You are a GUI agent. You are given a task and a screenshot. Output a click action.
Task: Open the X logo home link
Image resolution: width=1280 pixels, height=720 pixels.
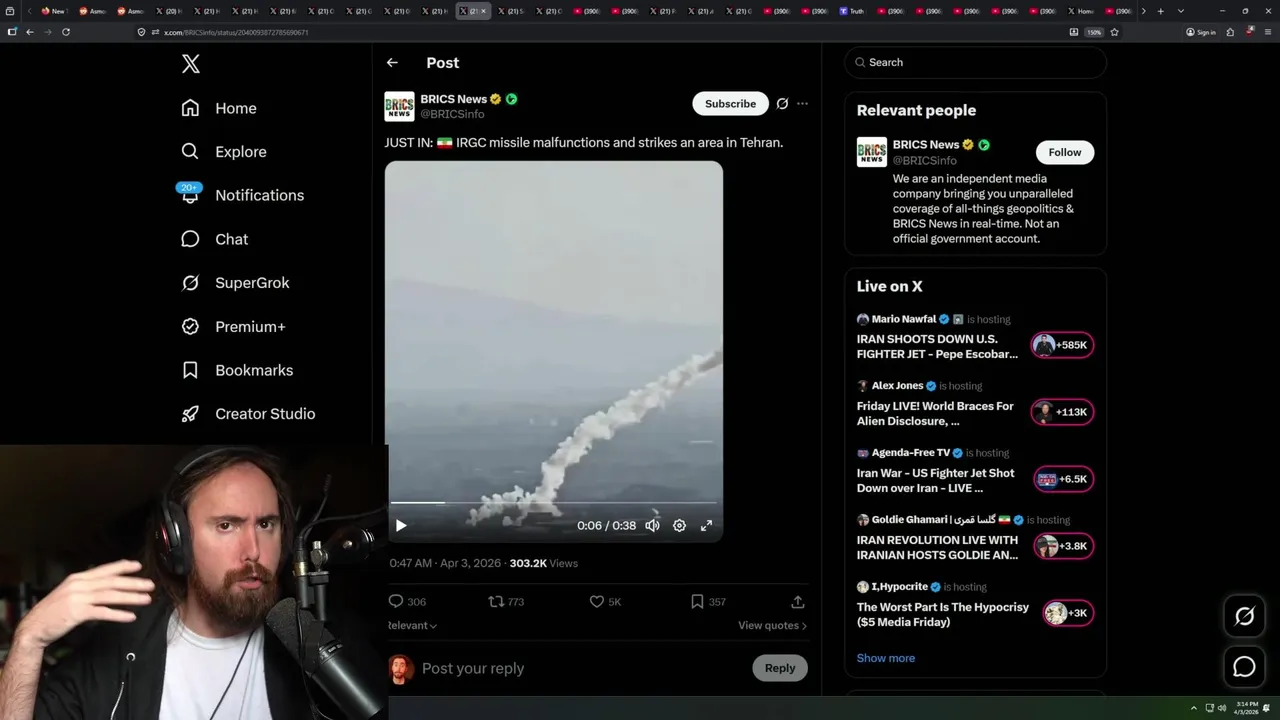click(191, 64)
